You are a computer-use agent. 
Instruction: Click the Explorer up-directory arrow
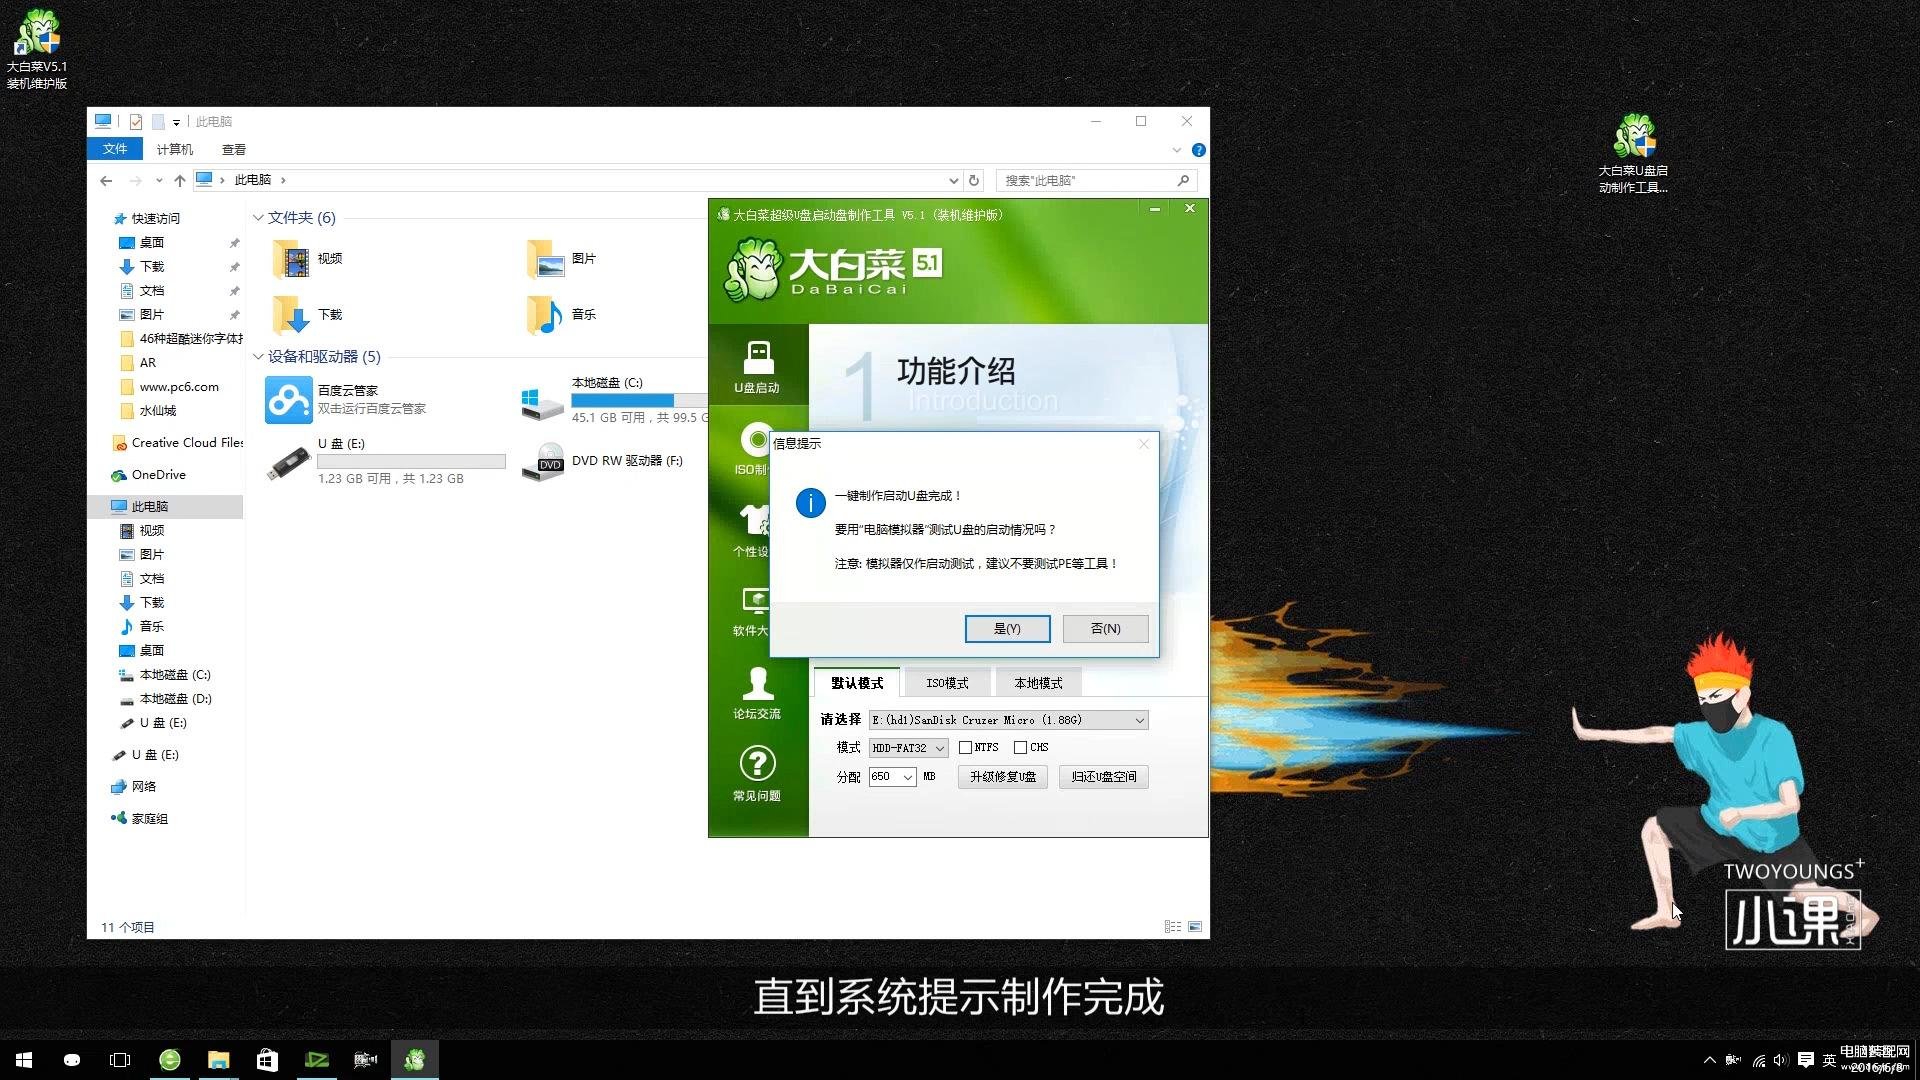(x=180, y=180)
